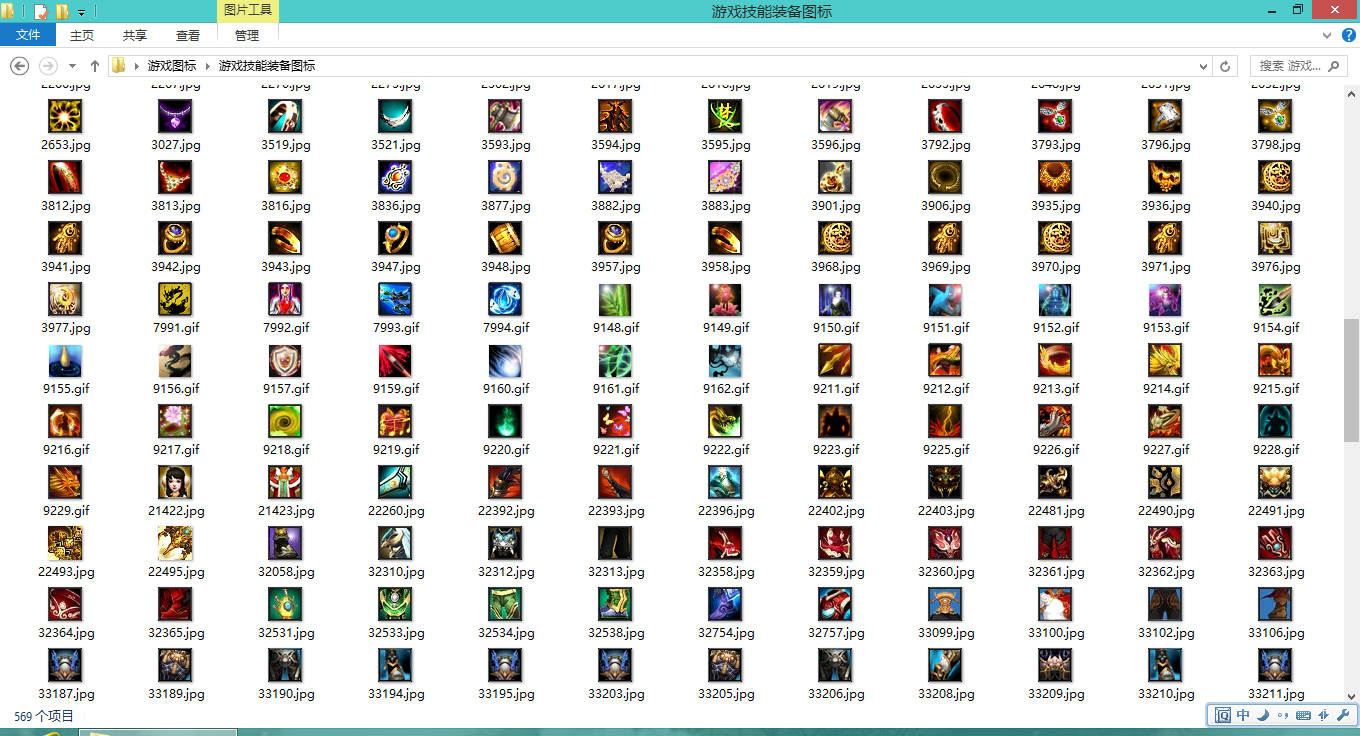Select the 9161.gif green ring icon
Viewport: 1360px width, 736px height.
pyautogui.click(x=615, y=361)
